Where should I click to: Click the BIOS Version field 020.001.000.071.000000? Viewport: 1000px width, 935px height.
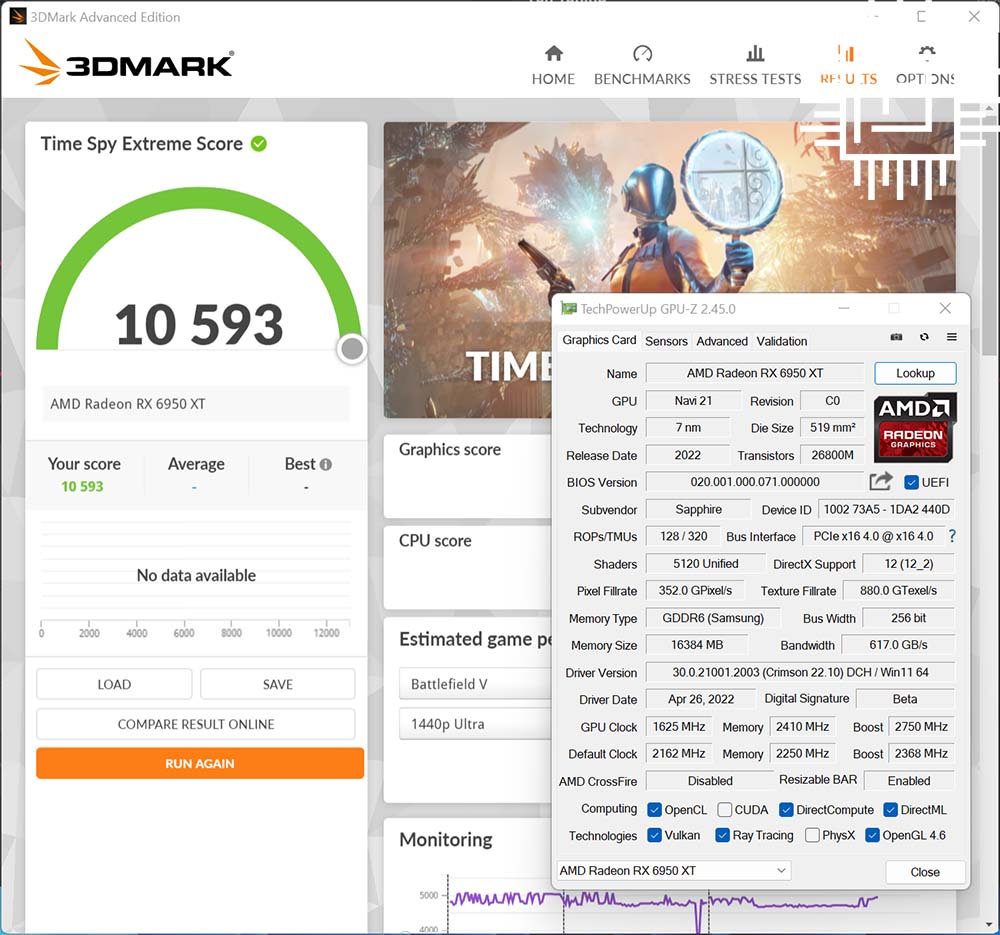[x=754, y=482]
